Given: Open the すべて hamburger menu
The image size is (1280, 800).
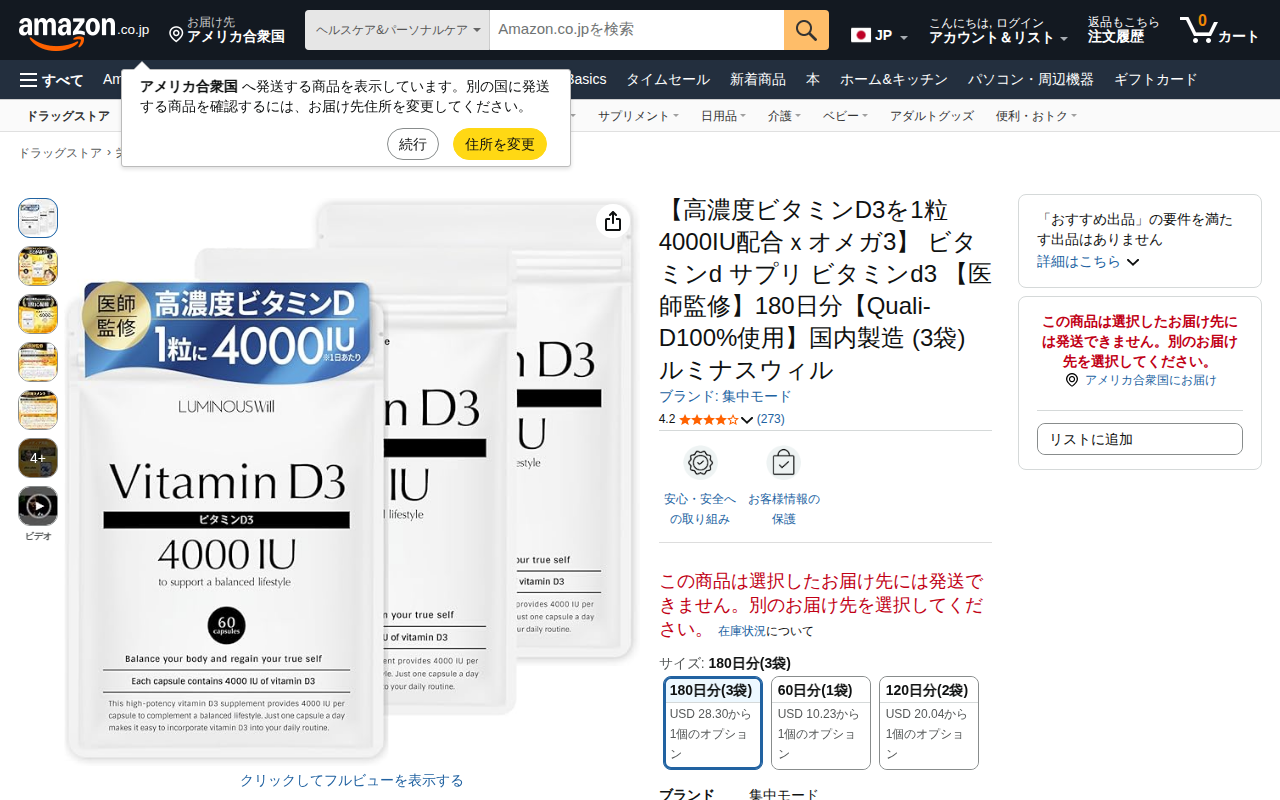Looking at the screenshot, I should [52, 80].
